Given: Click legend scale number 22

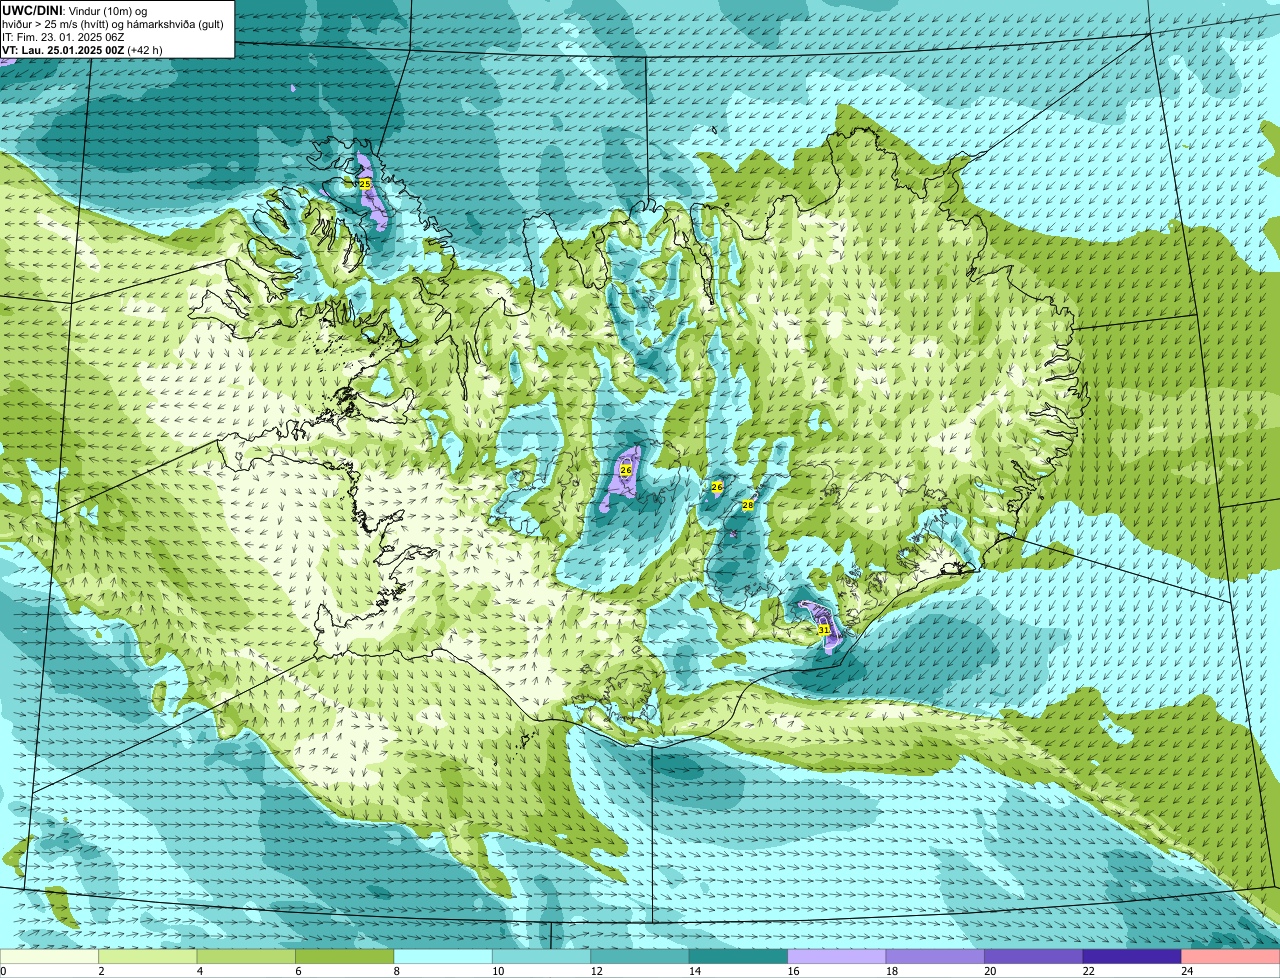Looking at the screenshot, I should 1088,971.
